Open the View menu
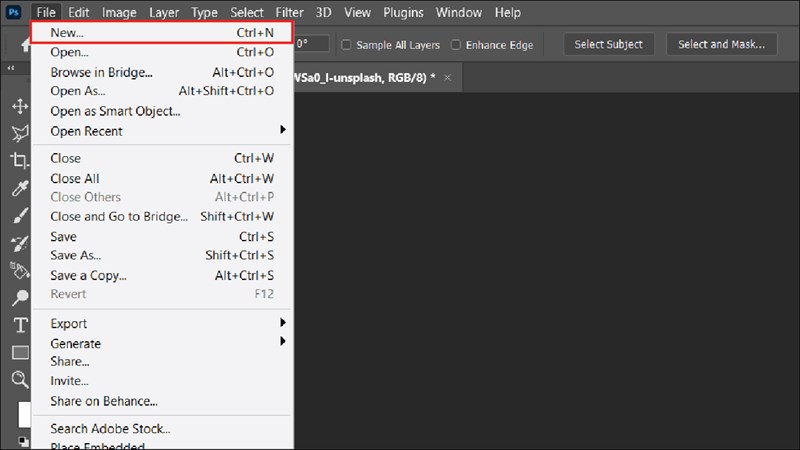 357,12
